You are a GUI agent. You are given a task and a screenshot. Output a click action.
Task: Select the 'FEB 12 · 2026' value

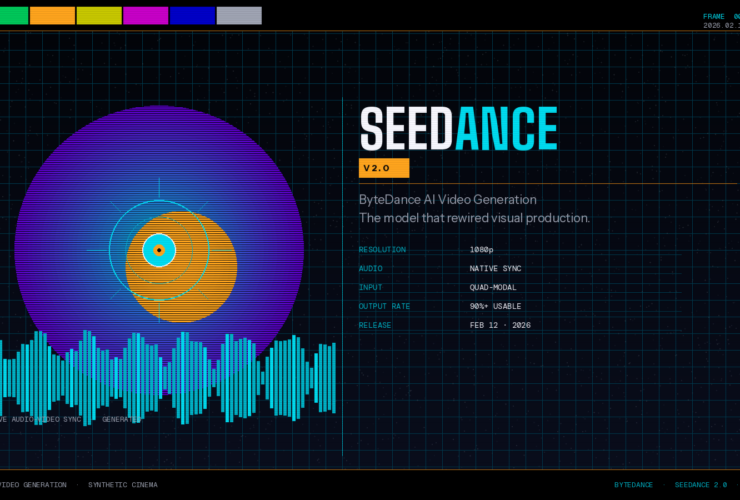point(500,325)
